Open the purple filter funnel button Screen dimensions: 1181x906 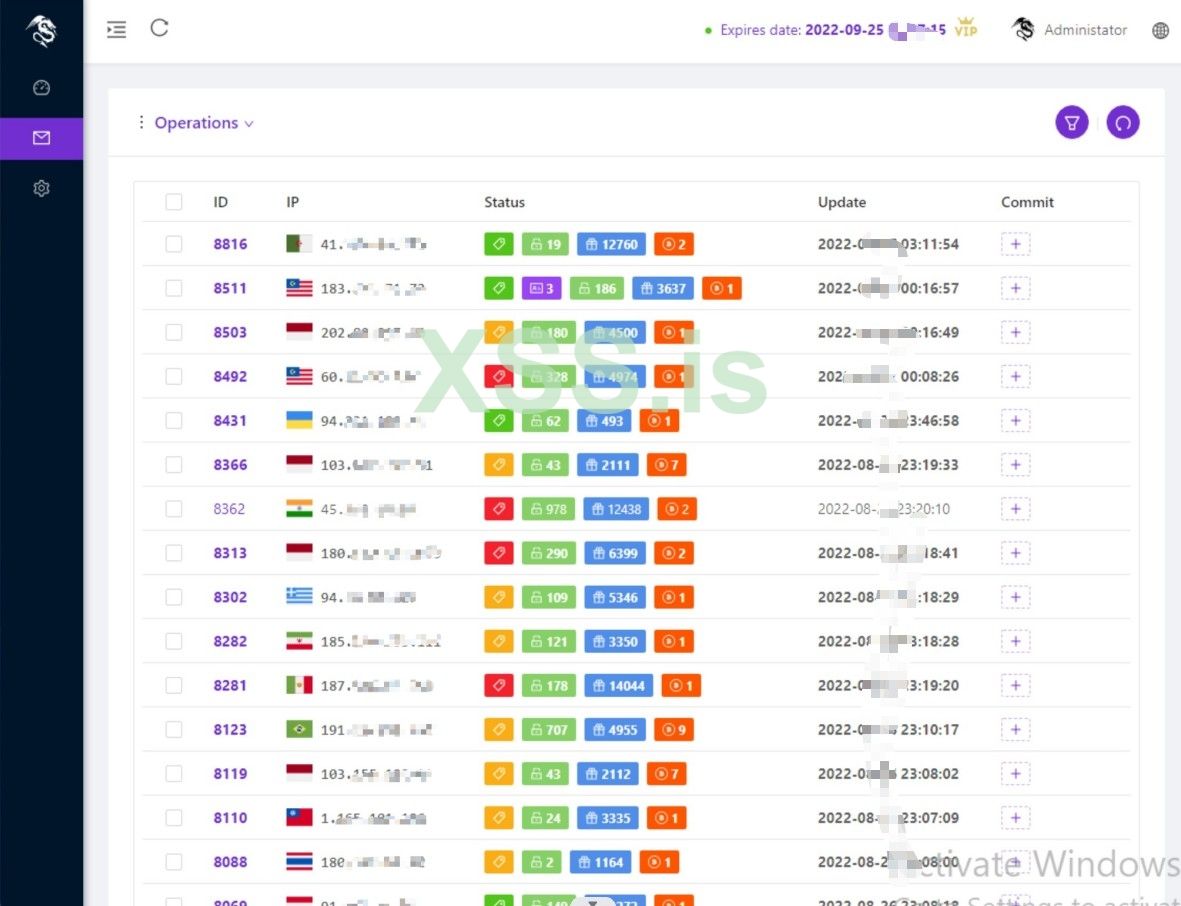click(x=1072, y=123)
